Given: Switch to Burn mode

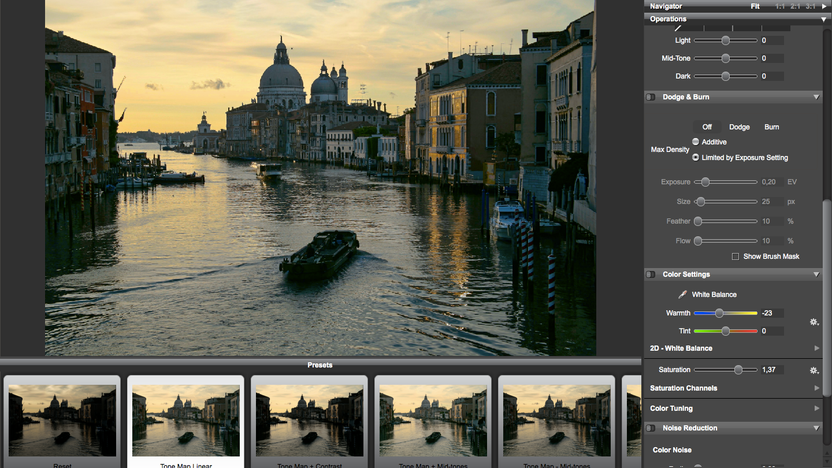Looking at the screenshot, I should point(772,127).
